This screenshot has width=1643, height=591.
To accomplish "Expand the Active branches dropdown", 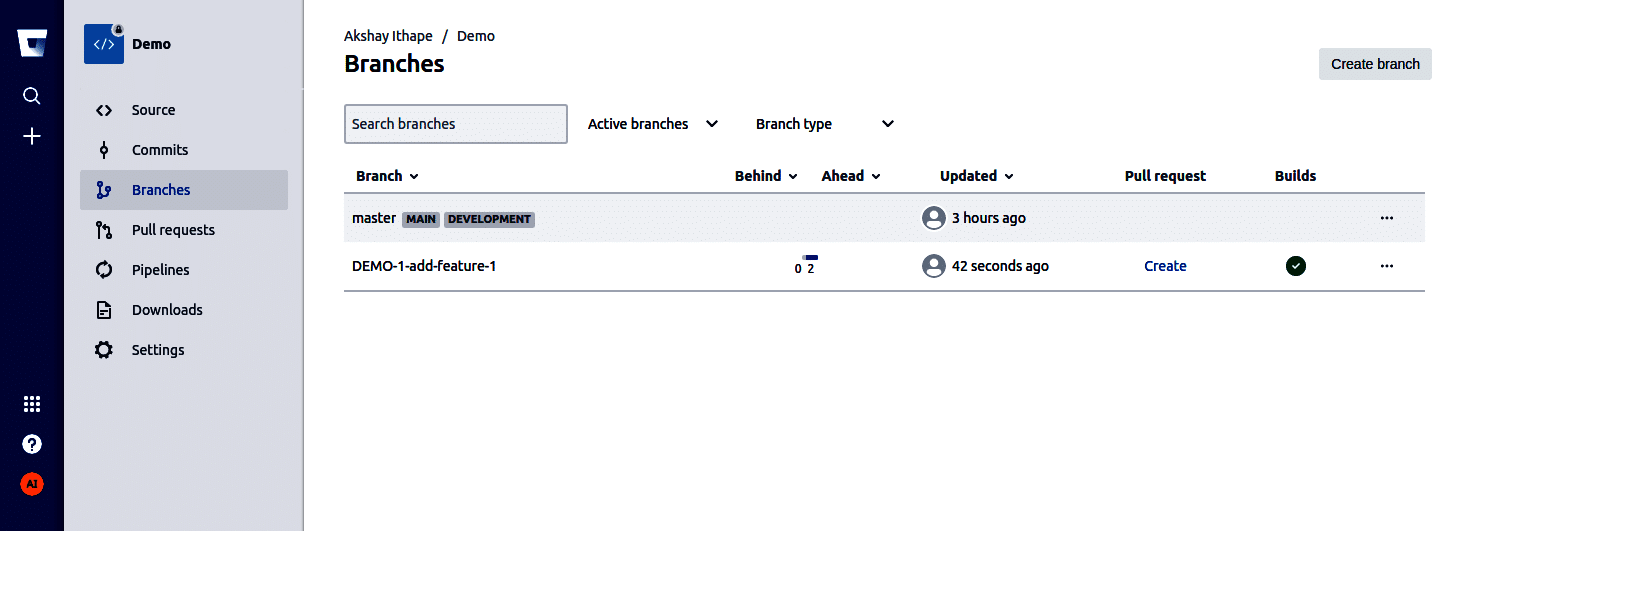I will [x=653, y=124].
